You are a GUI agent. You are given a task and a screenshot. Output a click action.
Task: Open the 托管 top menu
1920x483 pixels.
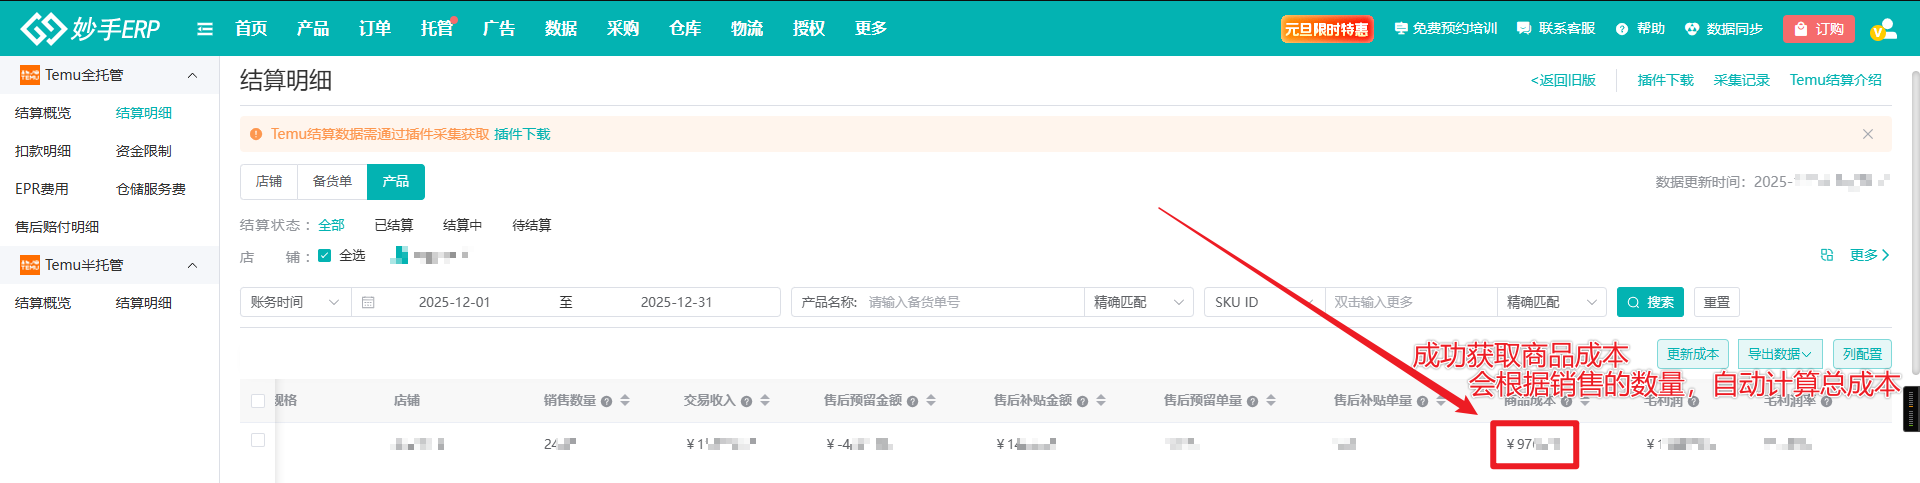pos(437,29)
